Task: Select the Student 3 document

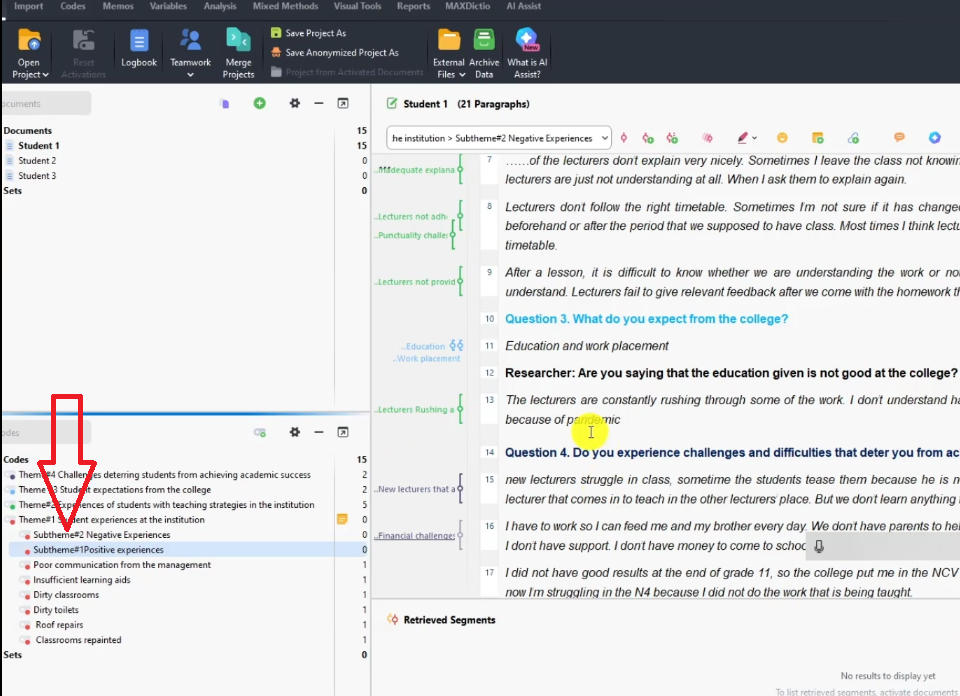Action: (x=37, y=176)
